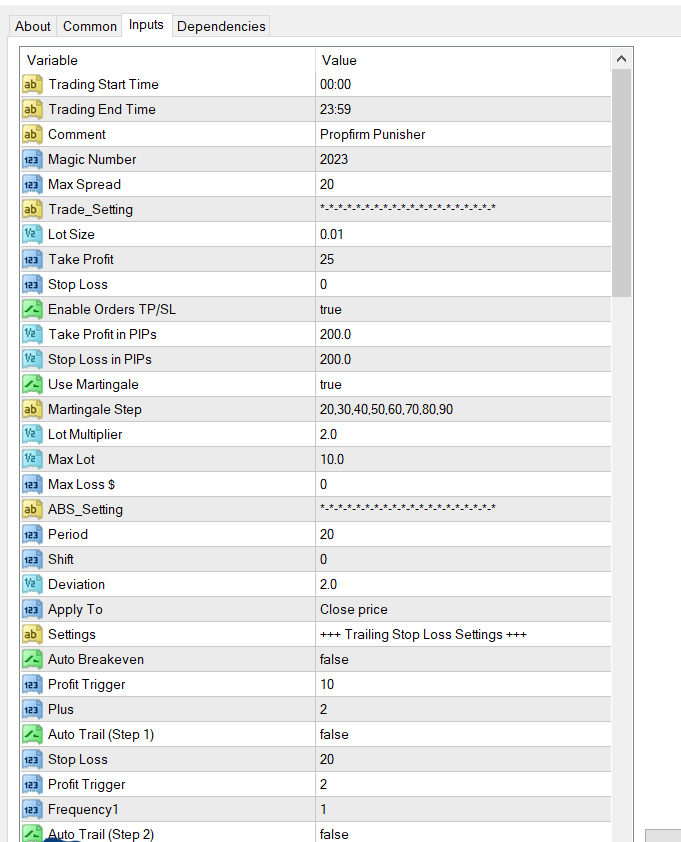The width and height of the screenshot is (681, 842).
Task: Select the Max Loss $ row label
Action: click(x=81, y=484)
